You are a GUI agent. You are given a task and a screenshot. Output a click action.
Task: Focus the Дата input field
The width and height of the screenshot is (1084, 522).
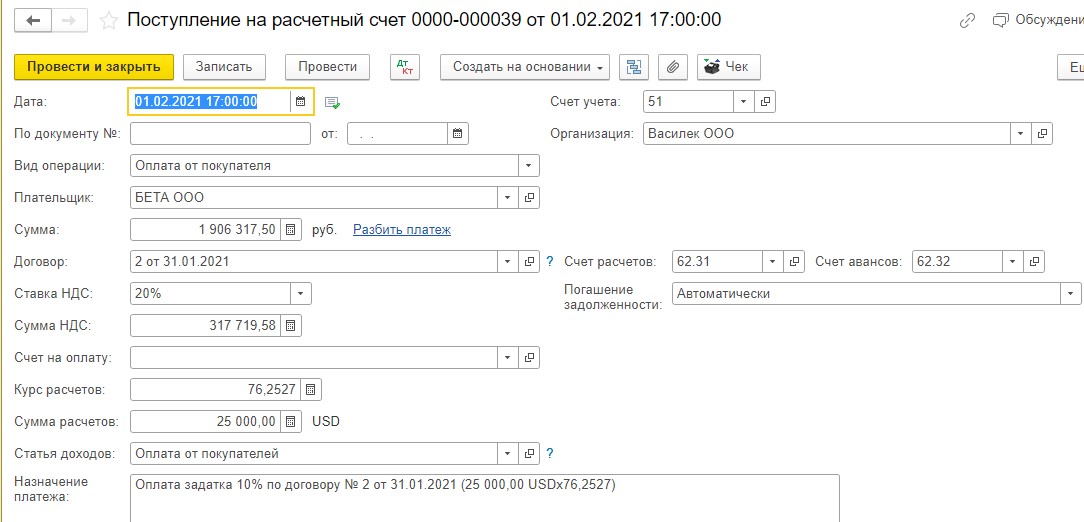point(210,102)
